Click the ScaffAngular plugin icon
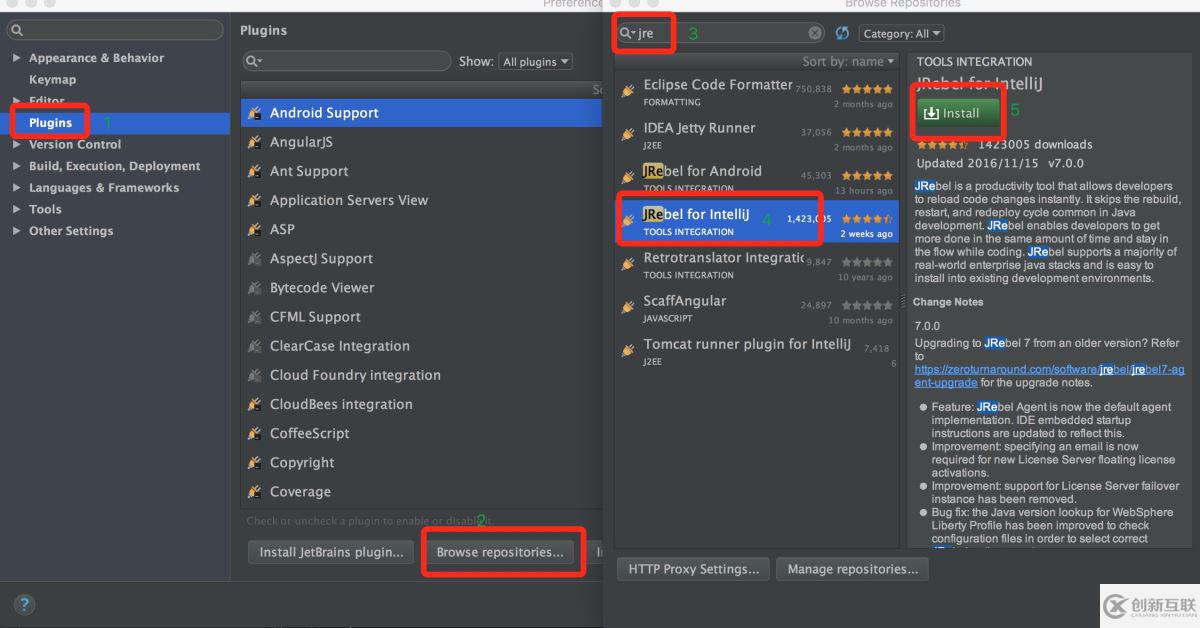The height and width of the screenshot is (628, 1200). 628,307
